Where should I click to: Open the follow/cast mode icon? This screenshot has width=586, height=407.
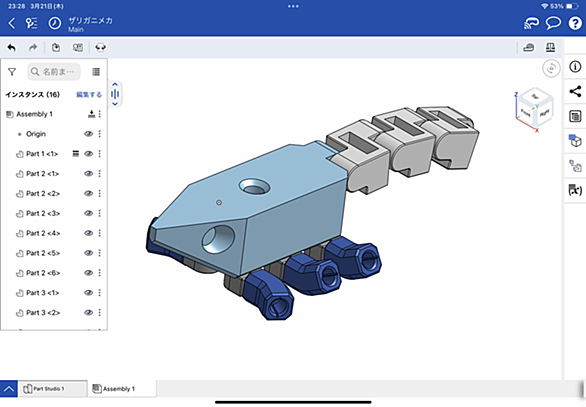(x=531, y=23)
